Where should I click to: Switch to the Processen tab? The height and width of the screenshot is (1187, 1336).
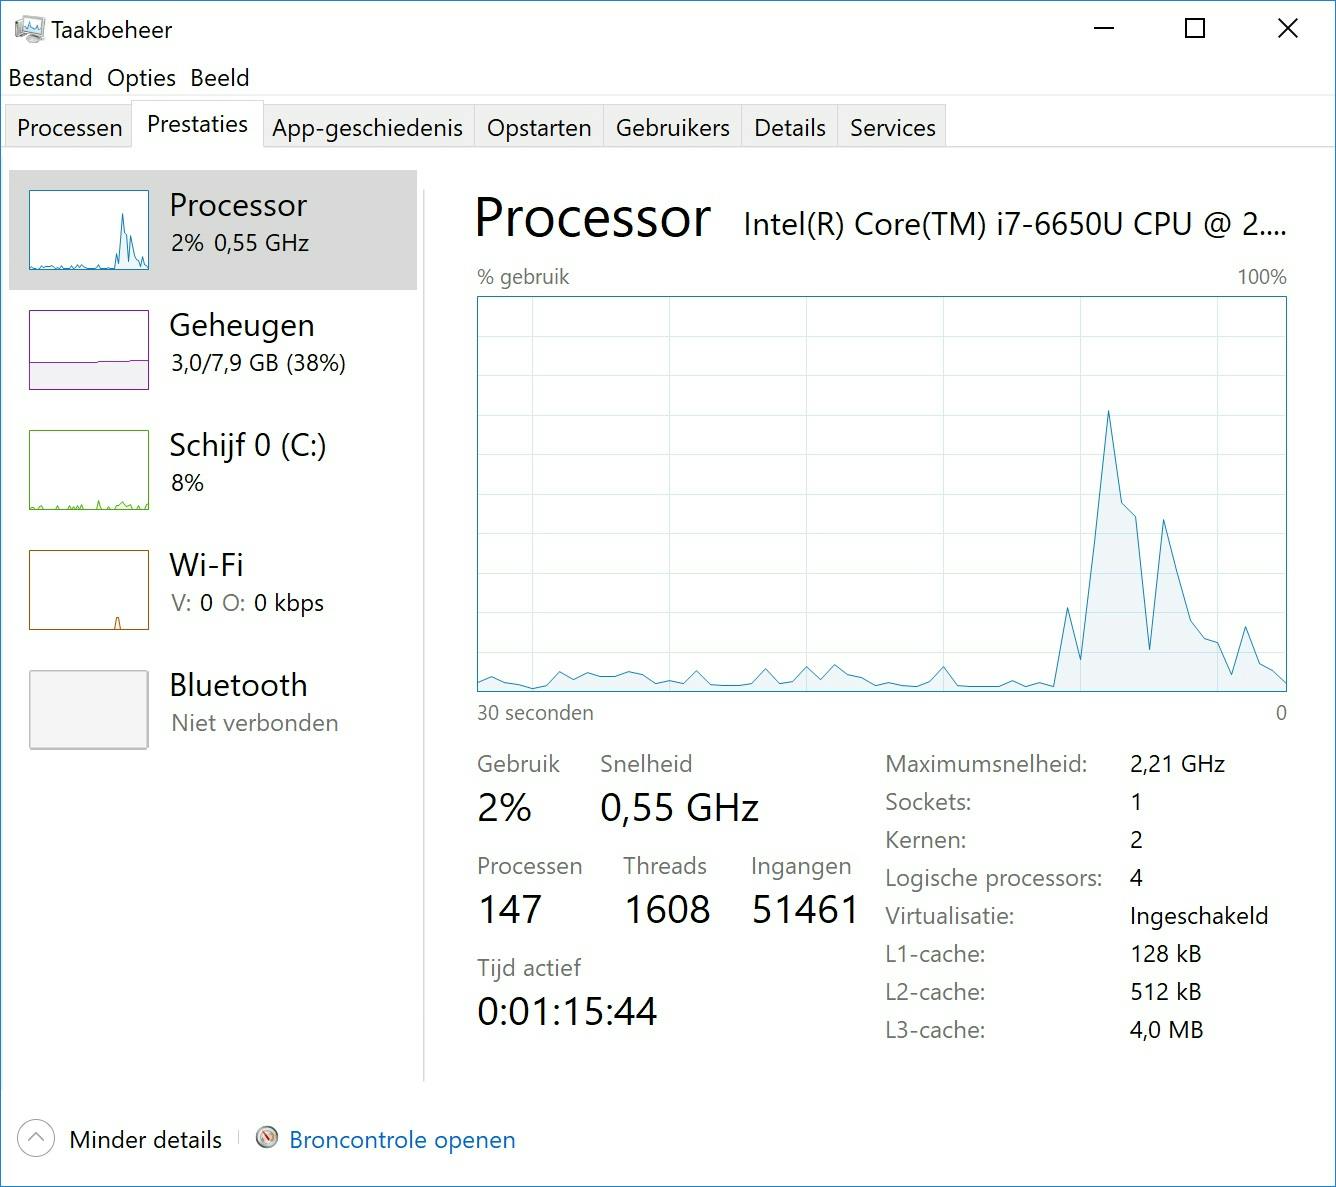pyautogui.click(x=69, y=128)
